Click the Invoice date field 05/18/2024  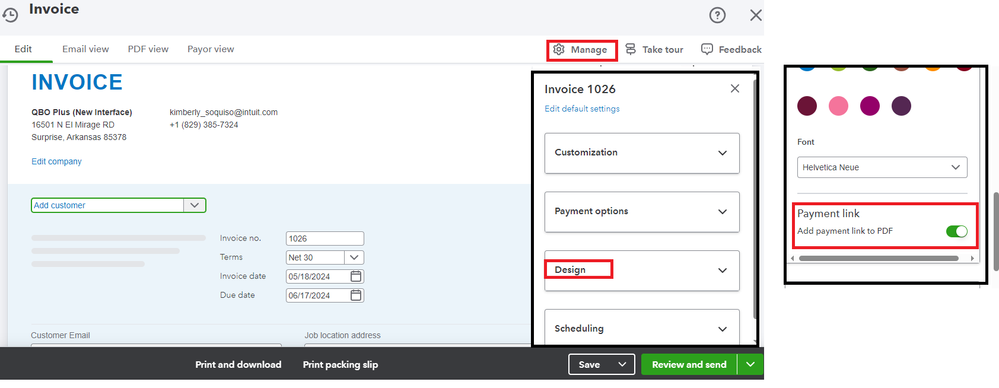coord(325,277)
